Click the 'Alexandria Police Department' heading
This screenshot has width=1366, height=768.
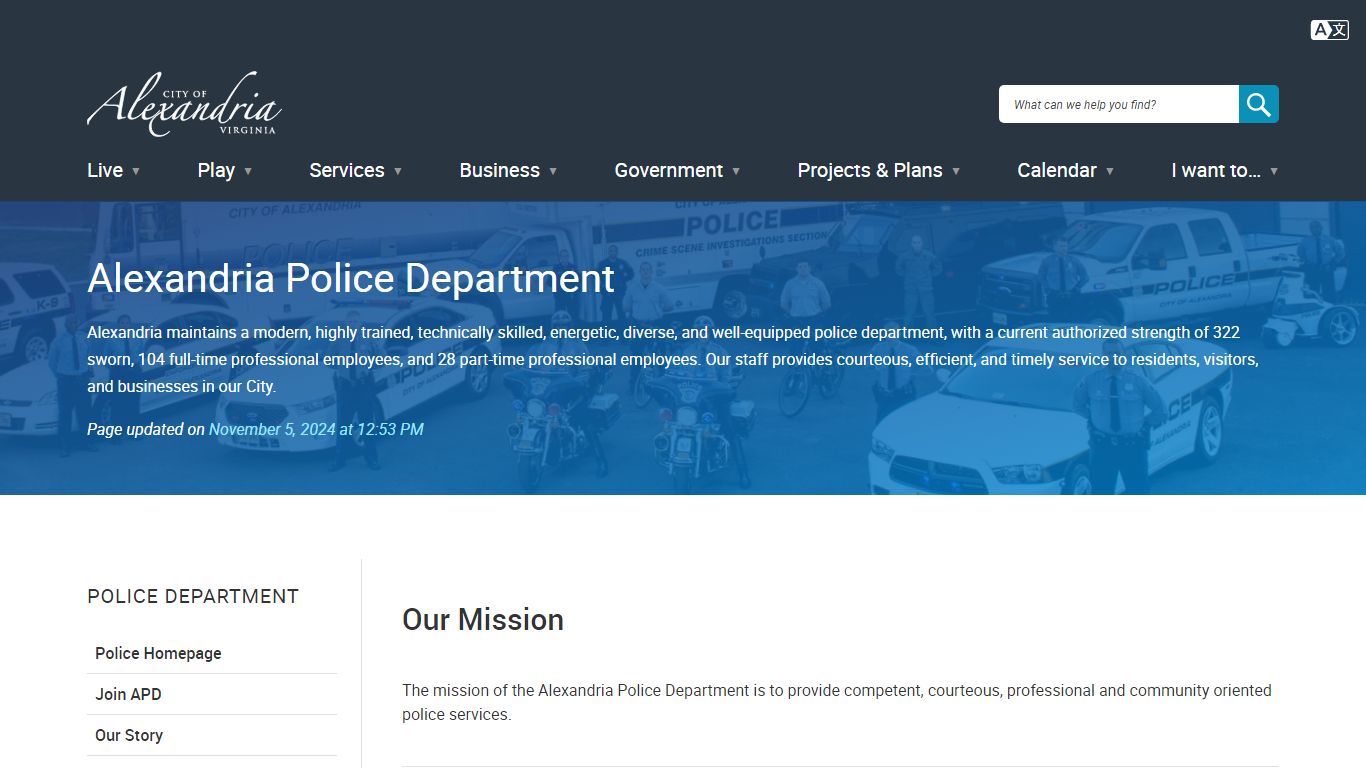click(x=351, y=278)
